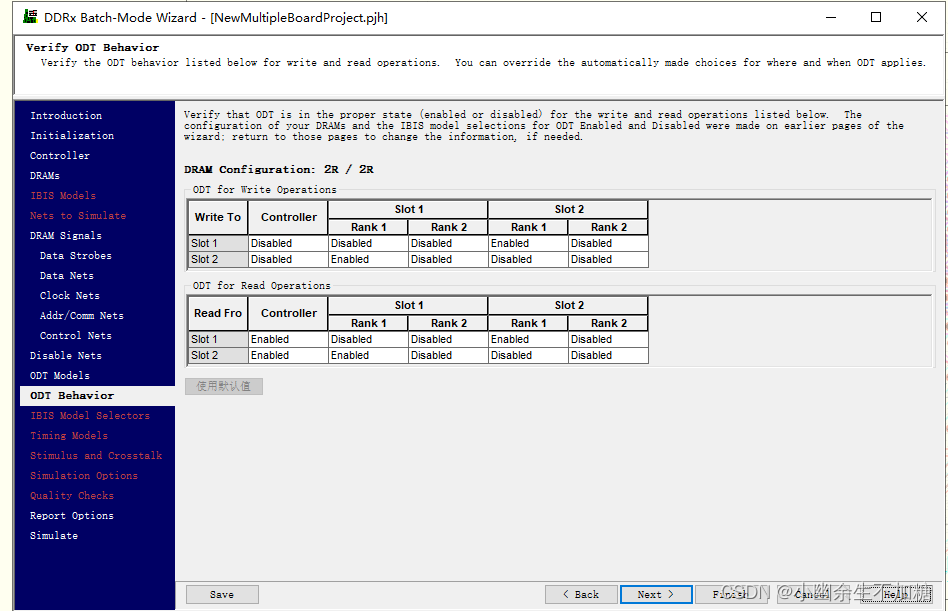Select Read From Slot 2 Controller Enabled cell
The height and width of the screenshot is (611, 948).
click(288, 355)
